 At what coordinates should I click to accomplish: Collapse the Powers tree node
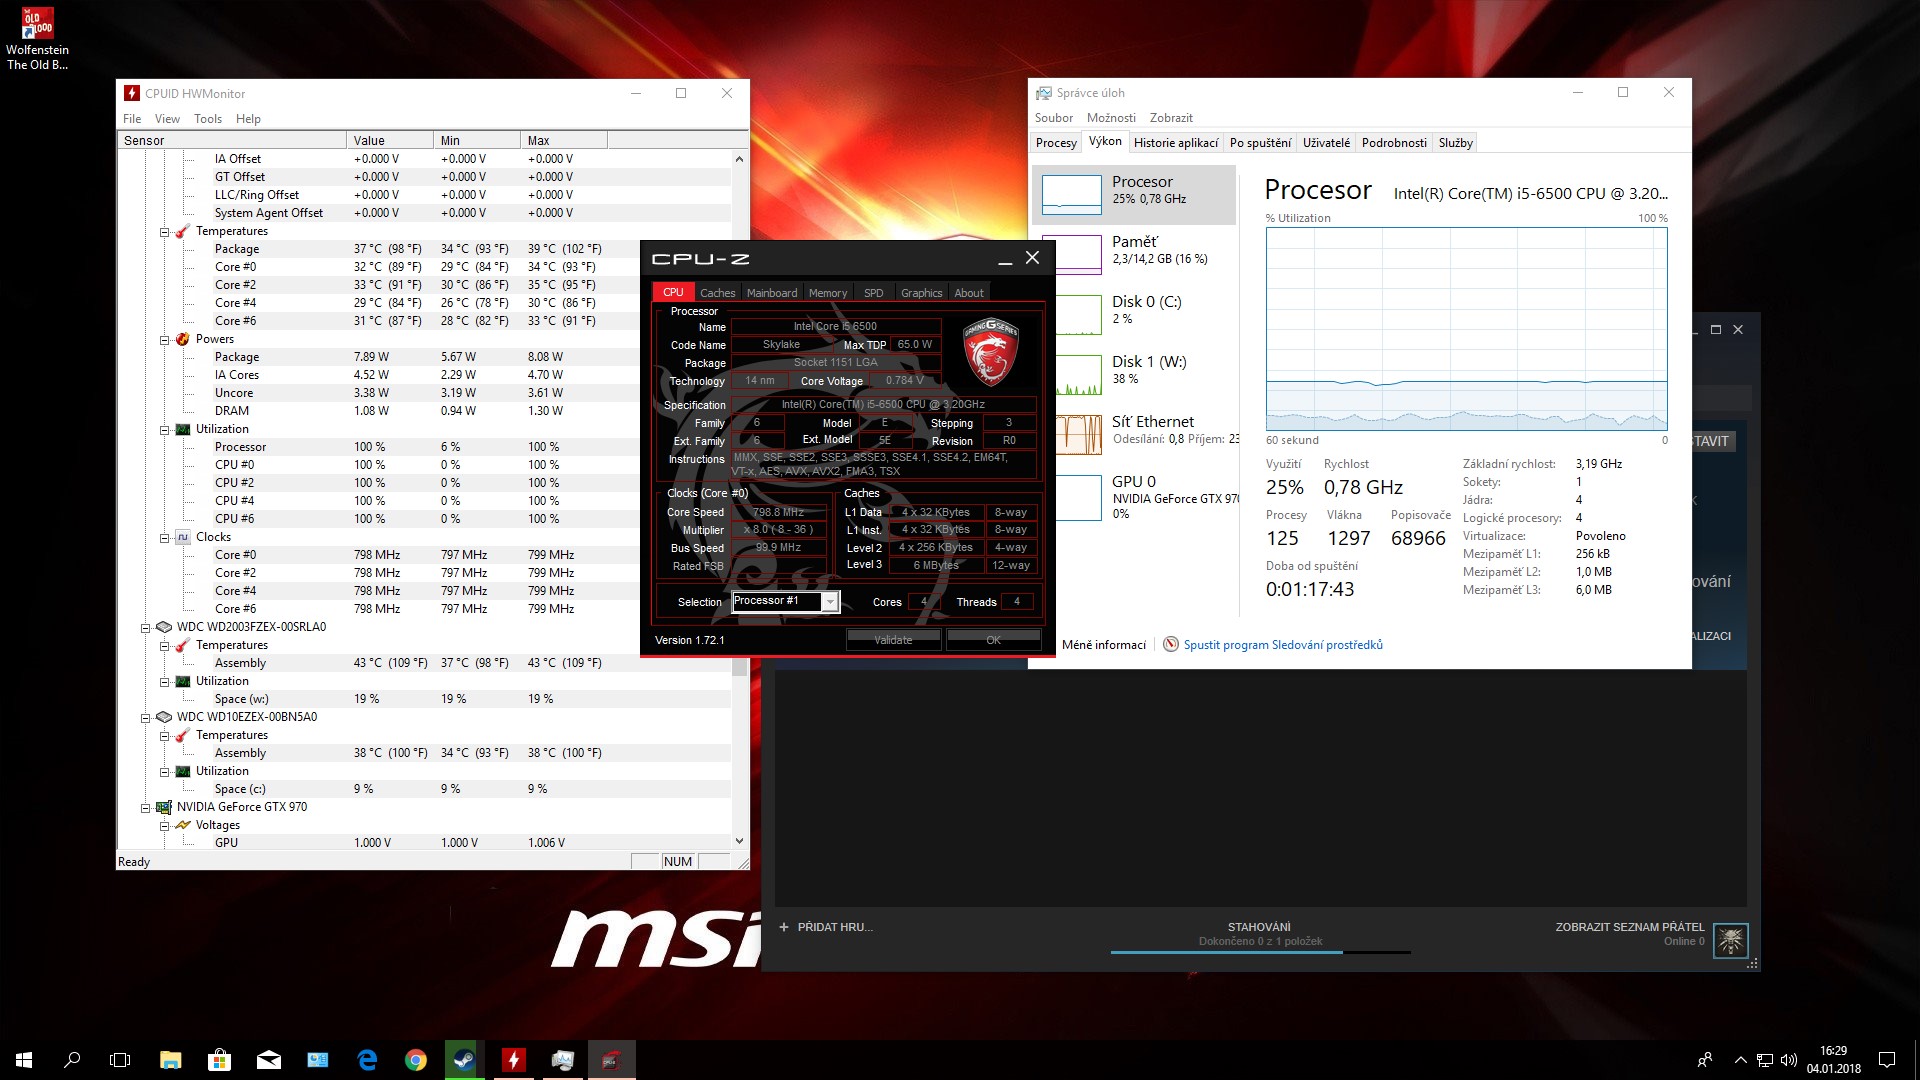click(x=165, y=340)
